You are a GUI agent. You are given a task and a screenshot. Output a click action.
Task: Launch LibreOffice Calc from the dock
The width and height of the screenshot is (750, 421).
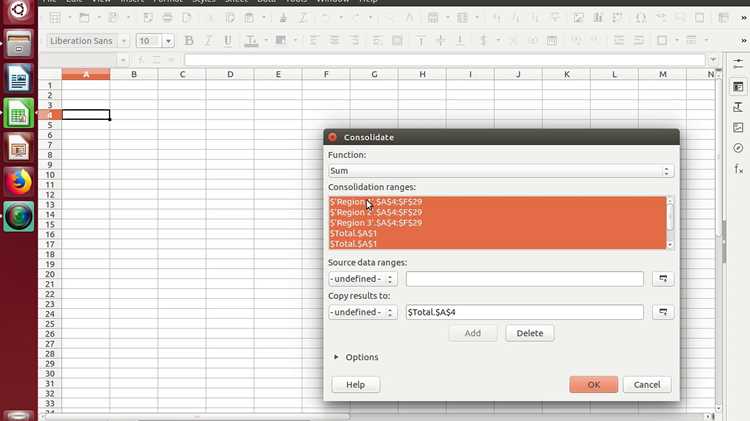point(19,113)
